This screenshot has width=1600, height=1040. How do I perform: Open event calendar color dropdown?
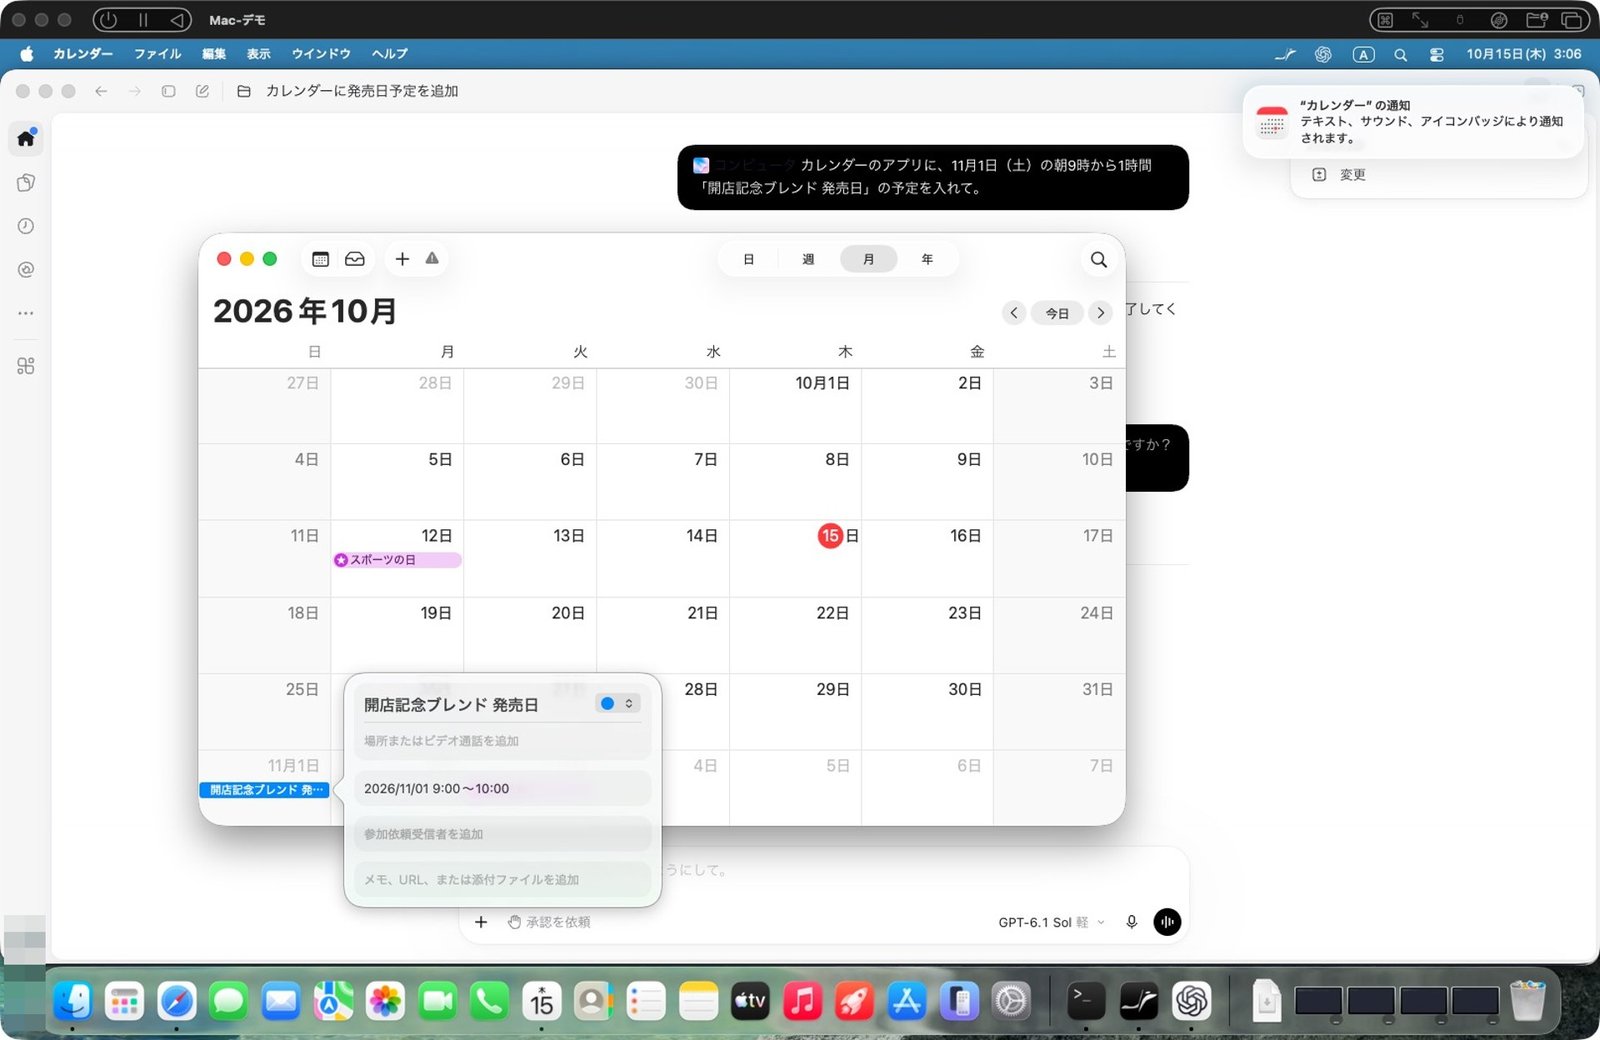click(617, 704)
